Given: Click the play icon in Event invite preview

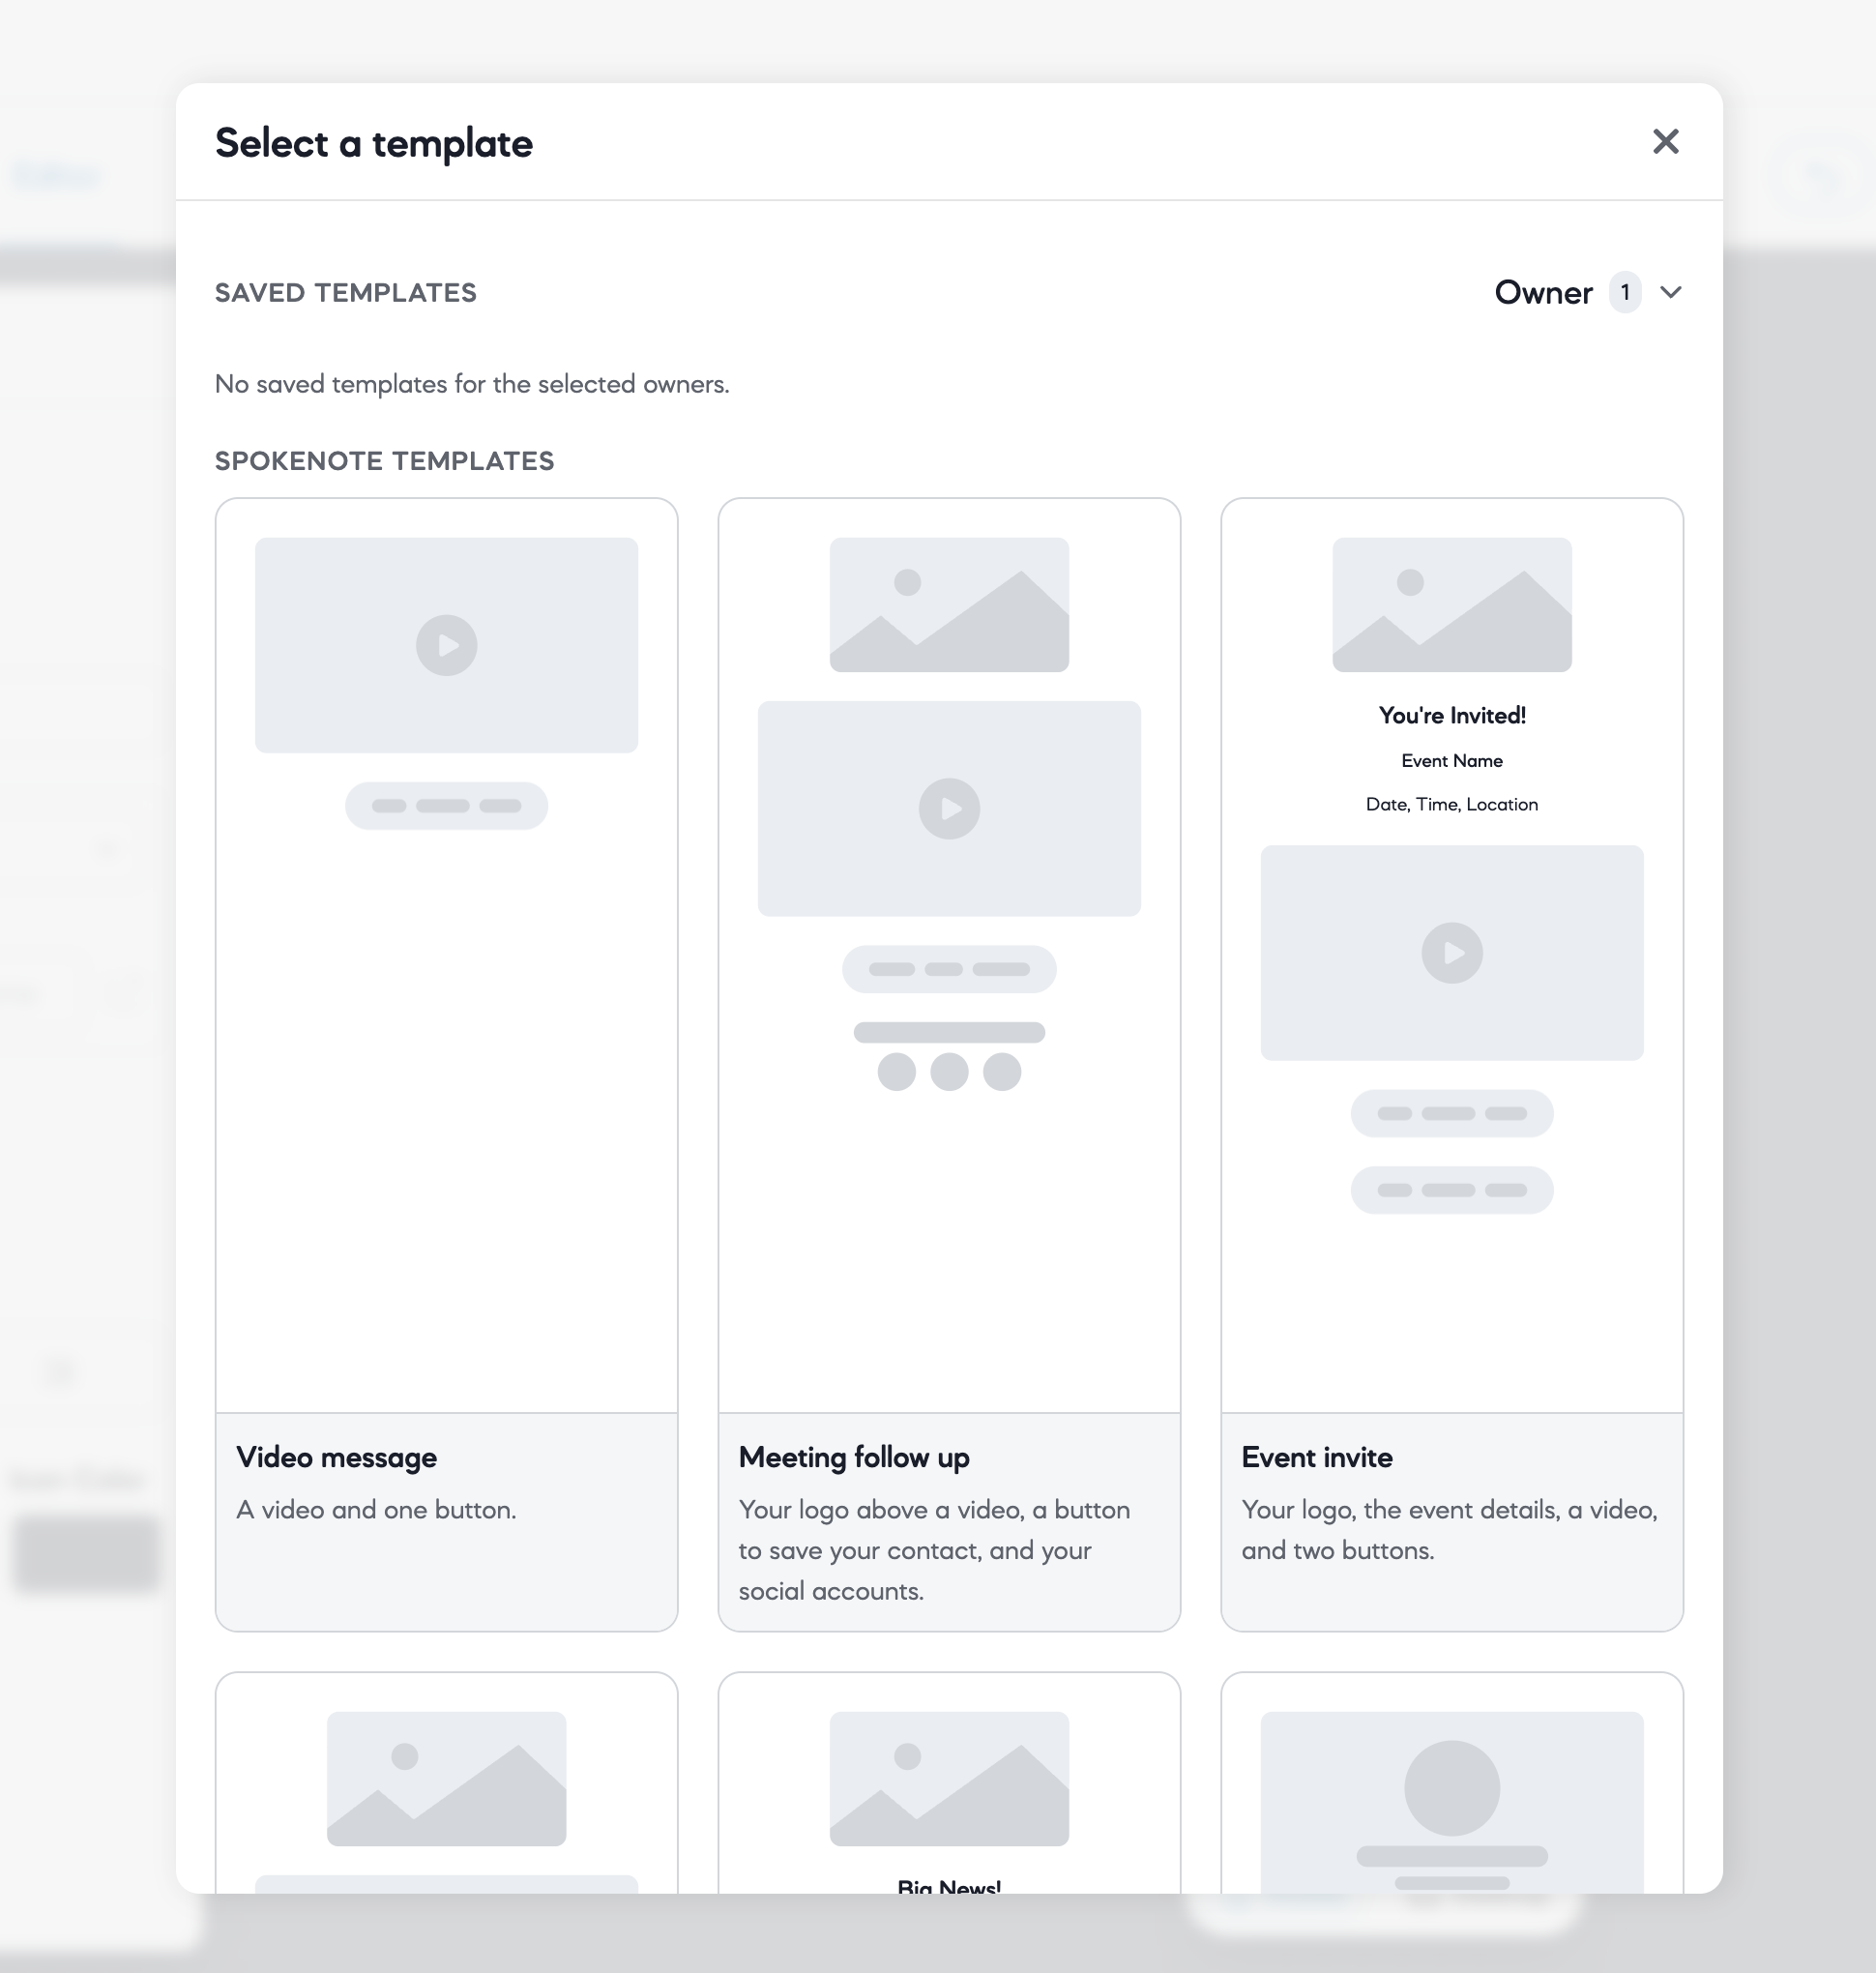Looking at the screenshot, I should click(1452, 952).
